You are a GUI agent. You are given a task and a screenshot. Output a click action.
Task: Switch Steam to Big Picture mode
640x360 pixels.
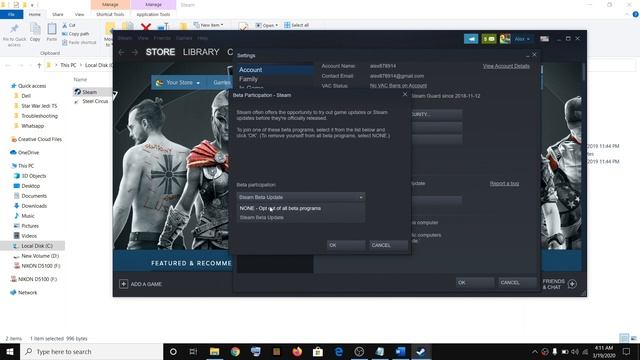(544, 39)
